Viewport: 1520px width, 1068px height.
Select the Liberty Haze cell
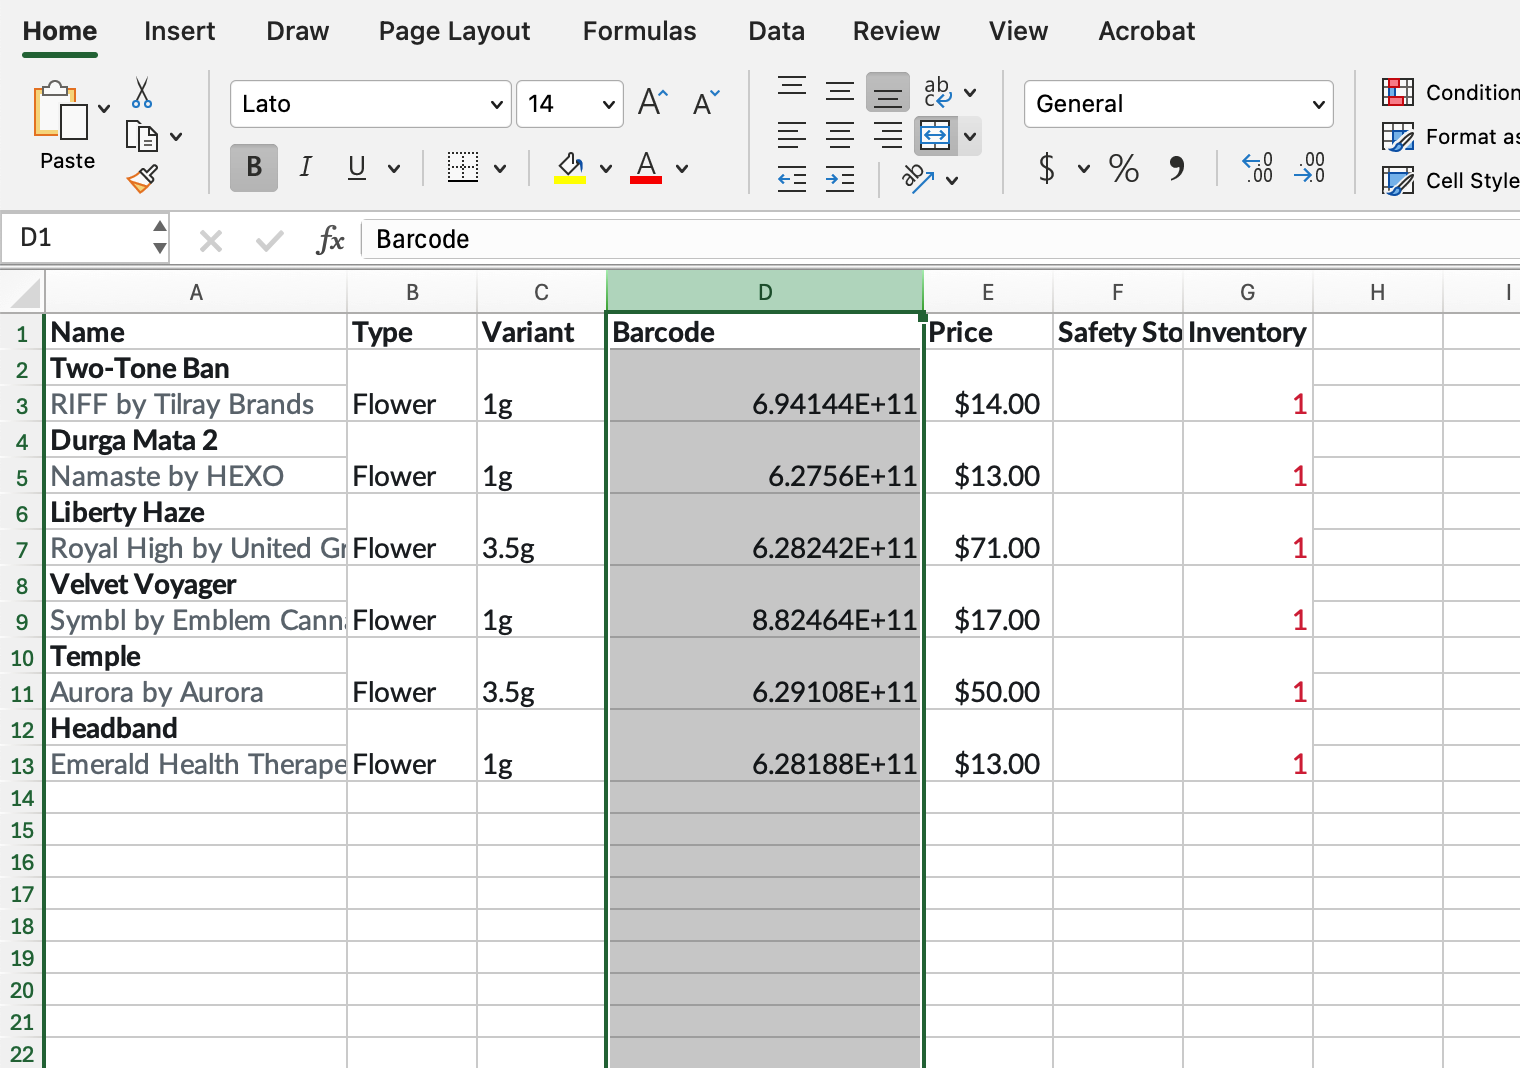pyautogui.click(x=196, y=512)
